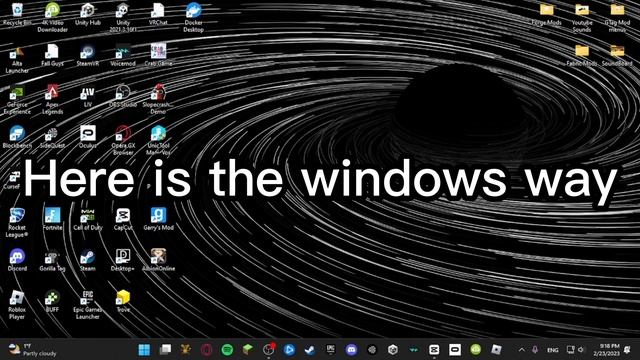
Task: Open the Oculus app from the taskbar
Action: [x=455, y=350]
